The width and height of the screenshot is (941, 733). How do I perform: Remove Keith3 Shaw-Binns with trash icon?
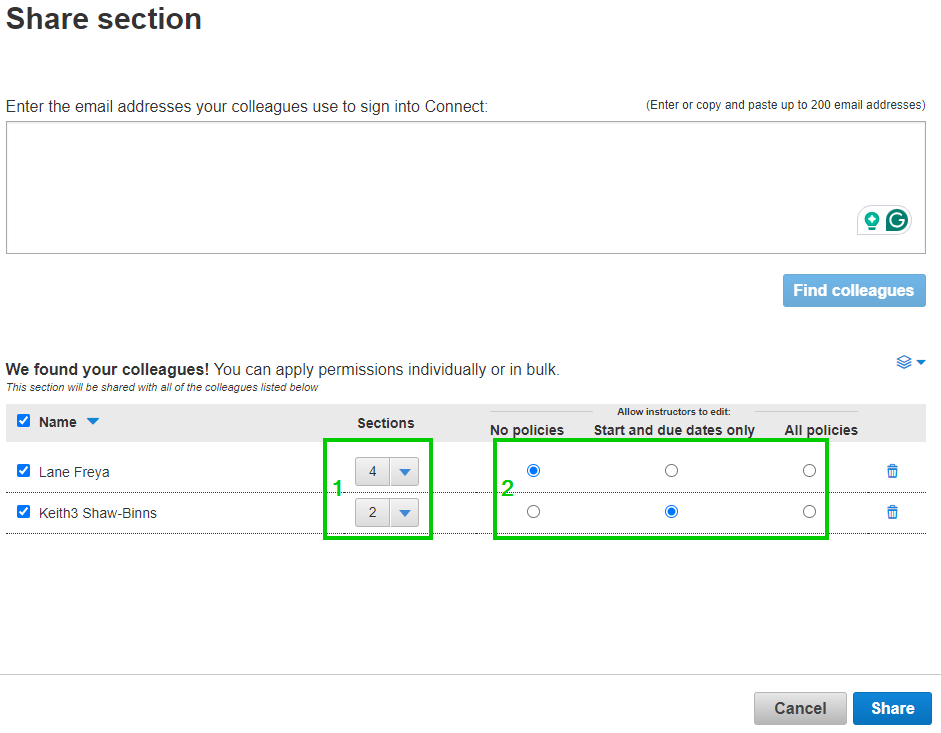(x=892, y=512)
